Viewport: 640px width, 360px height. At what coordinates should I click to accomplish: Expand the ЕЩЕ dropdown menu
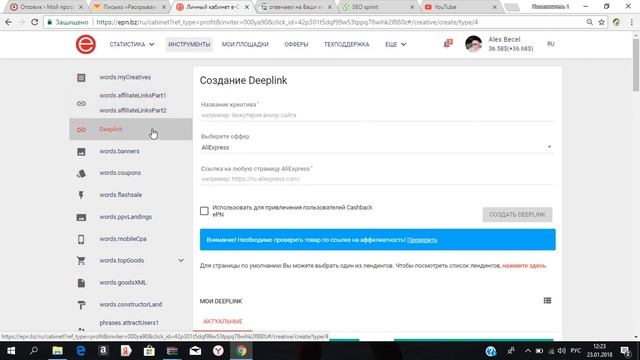pyautogui.click(x=396, y=44)
